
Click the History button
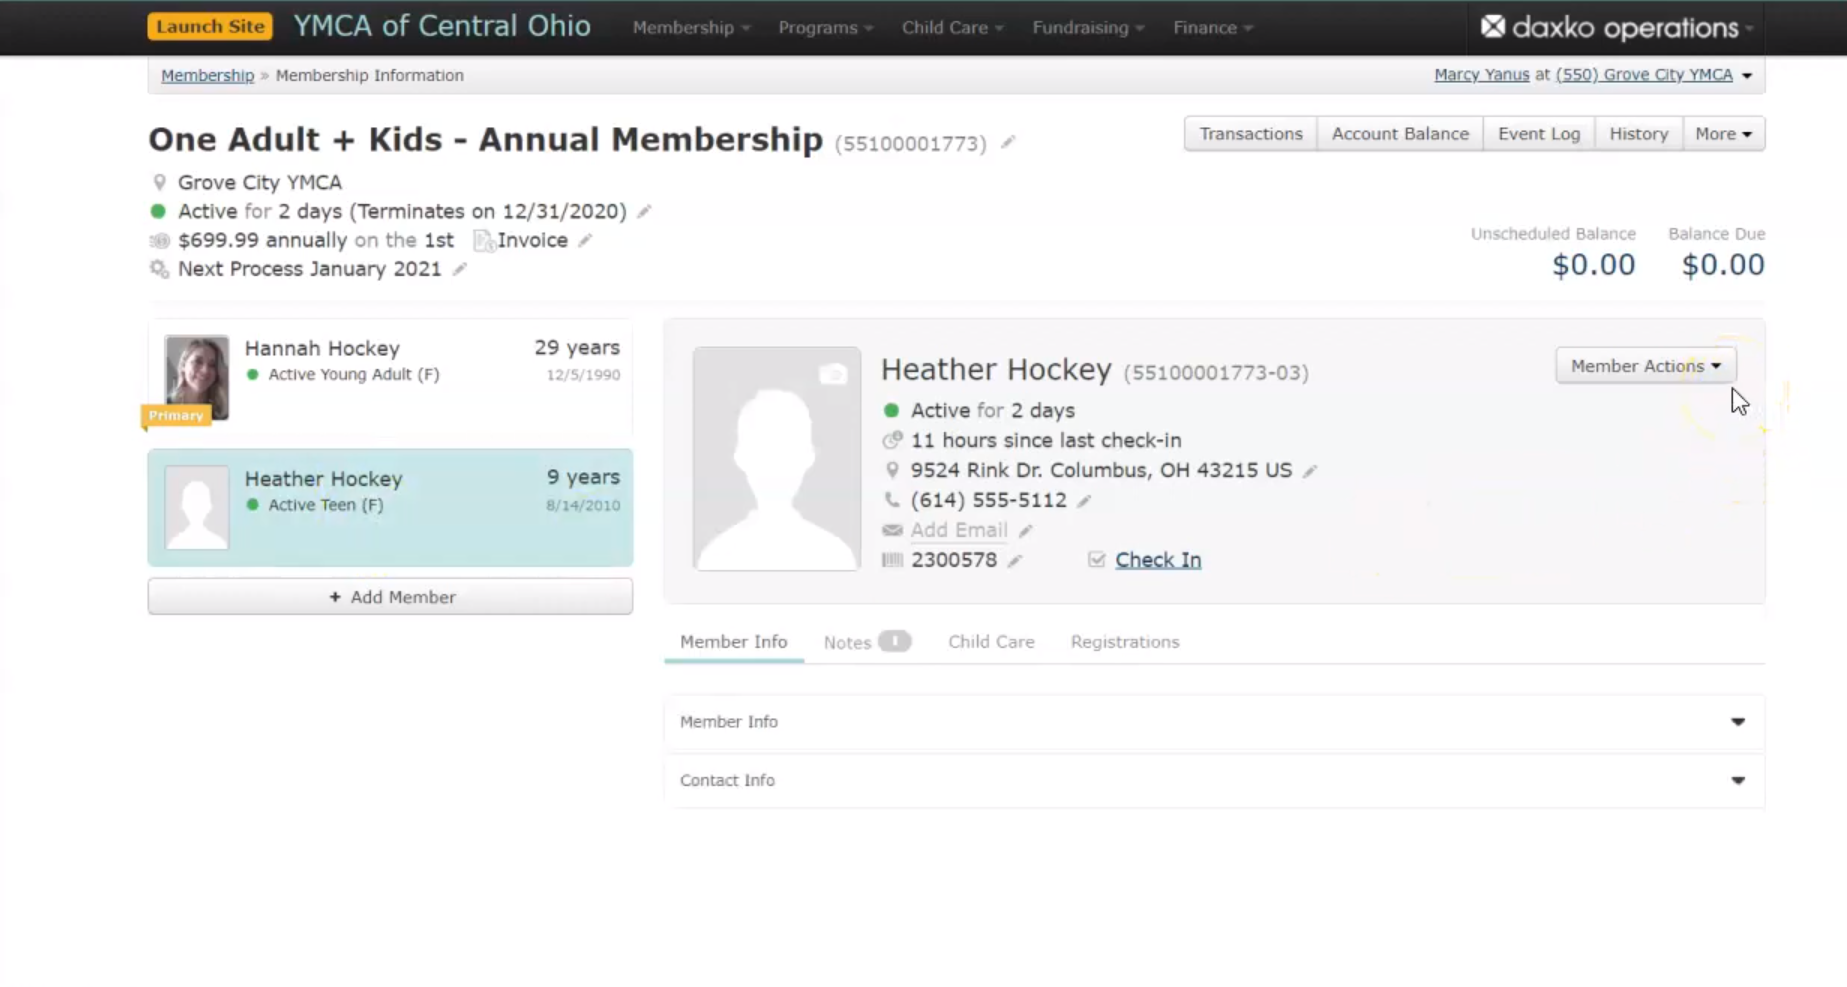click(1639, 134)
